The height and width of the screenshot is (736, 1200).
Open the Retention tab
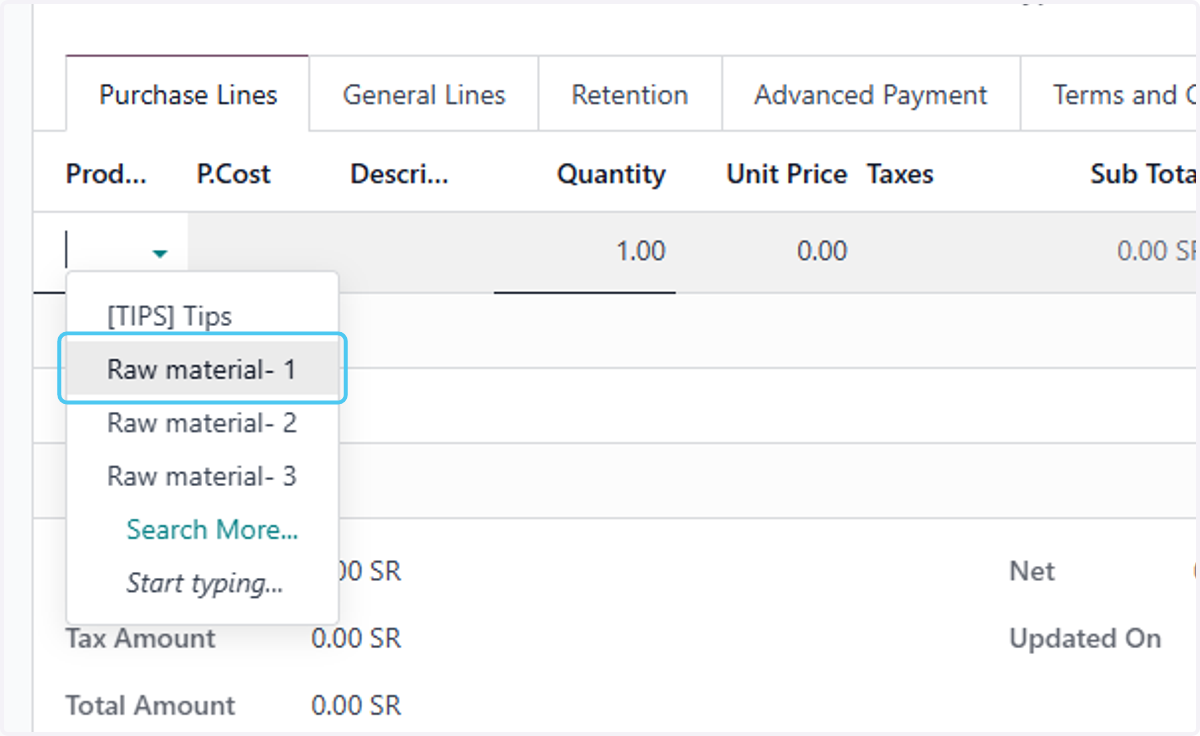(630, 95)
